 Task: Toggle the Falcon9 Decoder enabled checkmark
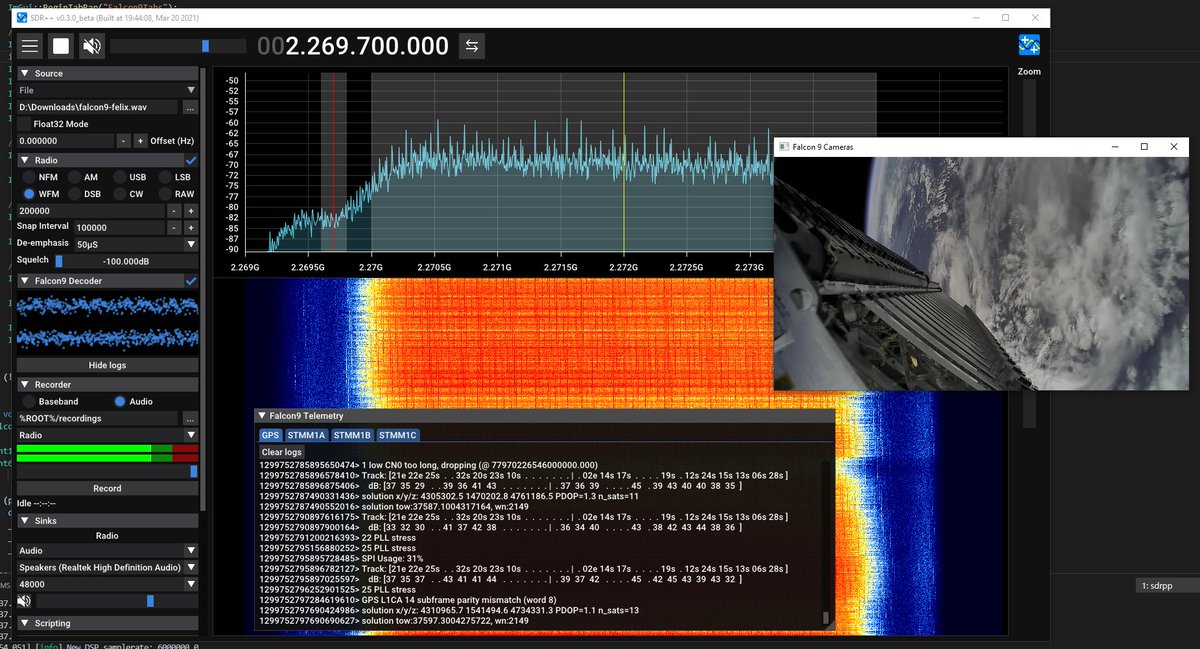pos(191,281)
